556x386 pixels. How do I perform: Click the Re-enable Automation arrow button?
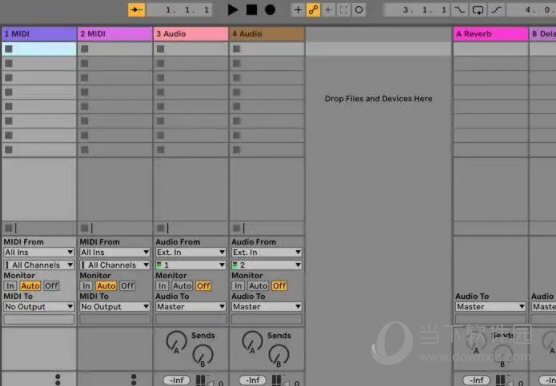pyautogui.click(x=329, y=10)
